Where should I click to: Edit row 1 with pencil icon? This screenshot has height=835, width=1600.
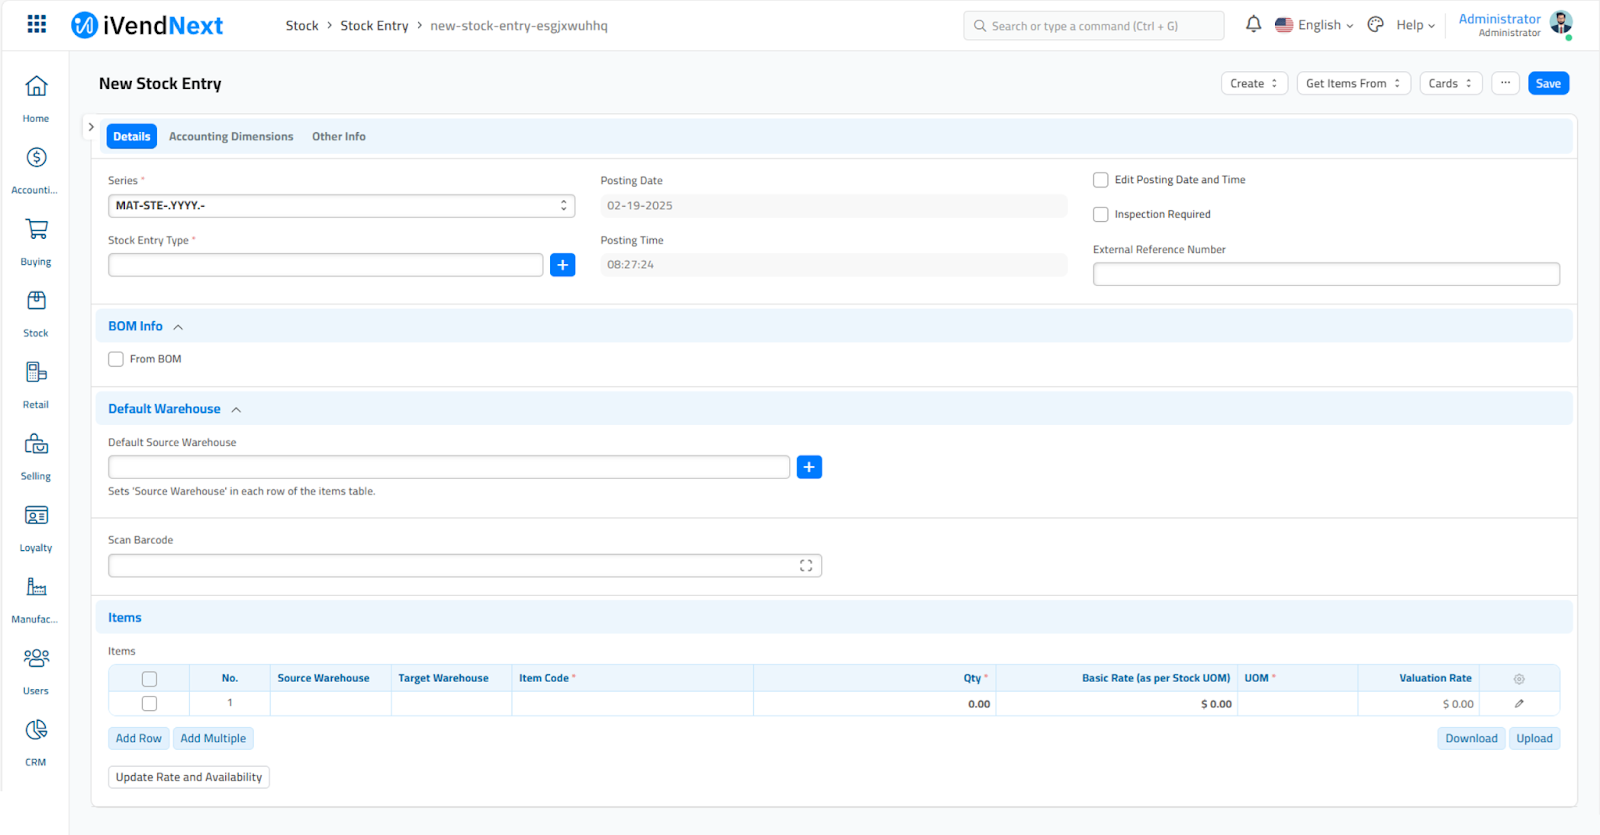point(1519,704)
